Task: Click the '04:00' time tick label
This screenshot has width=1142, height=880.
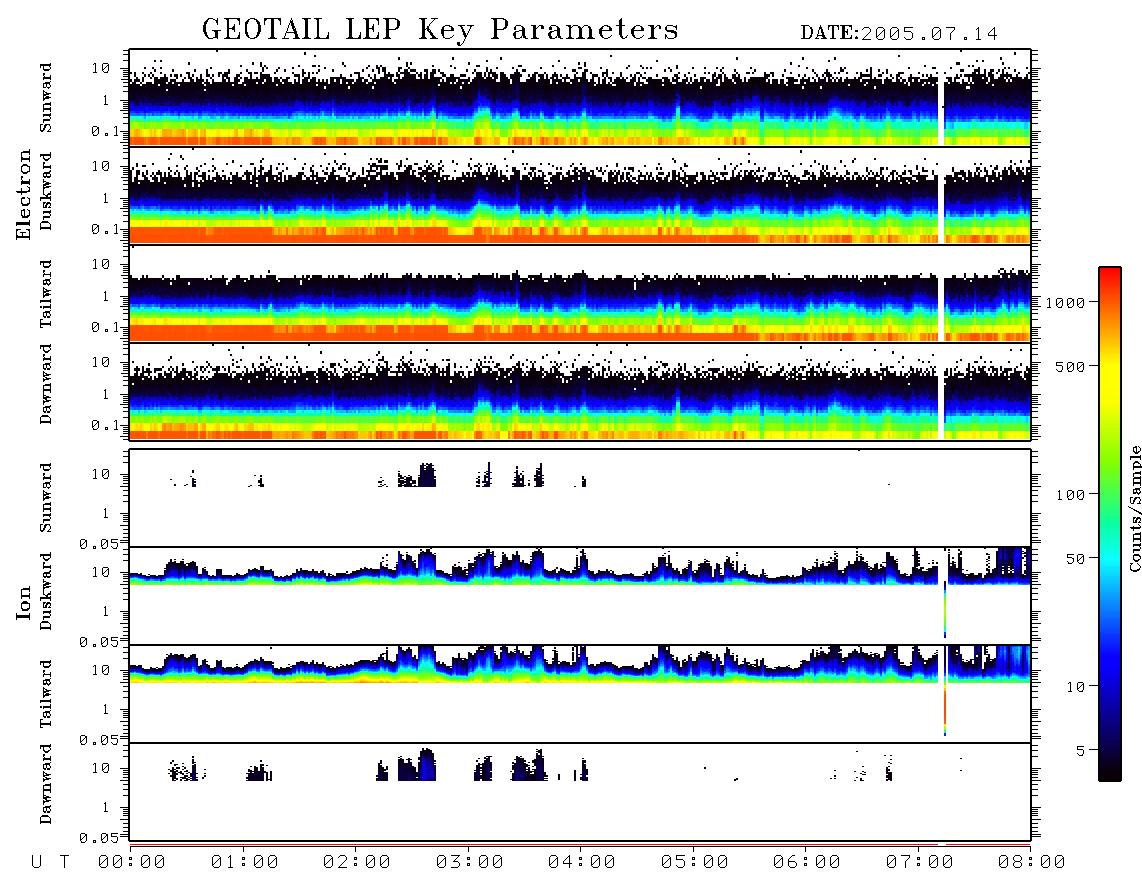Action: (582, 862)
